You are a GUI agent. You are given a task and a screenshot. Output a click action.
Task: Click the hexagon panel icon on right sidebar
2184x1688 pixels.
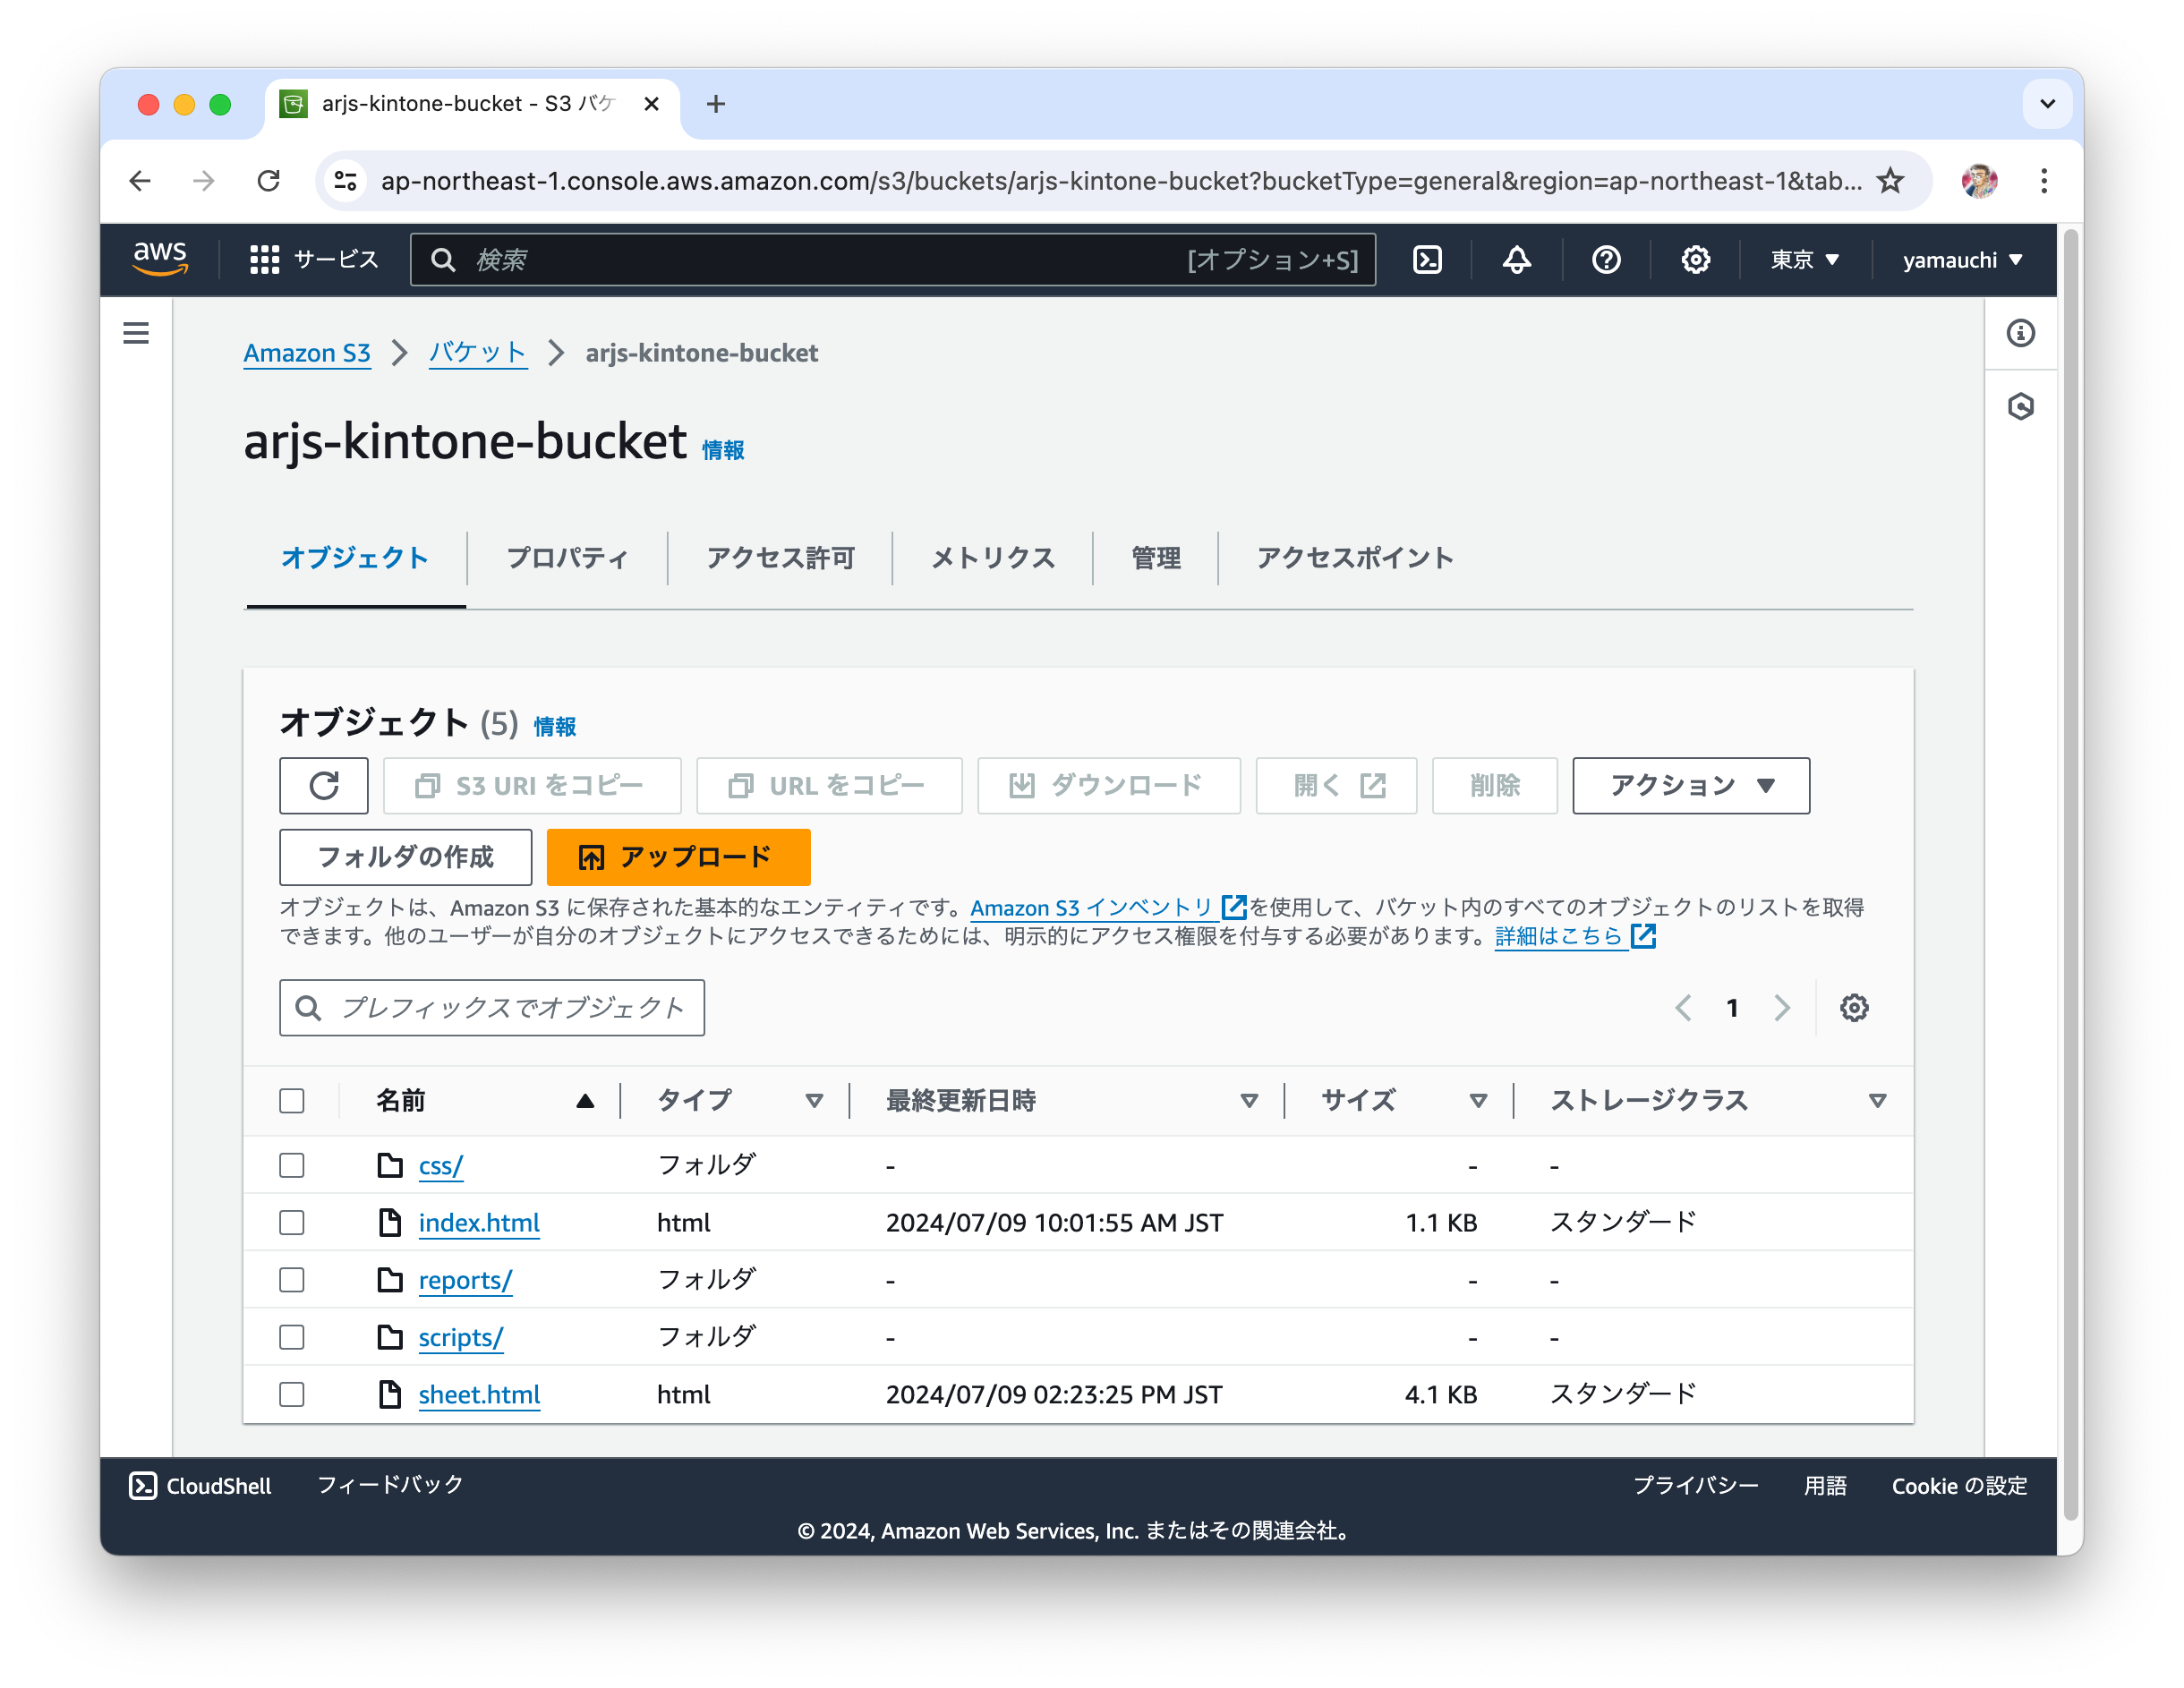pyautogui.click(x=2020, y=406)
